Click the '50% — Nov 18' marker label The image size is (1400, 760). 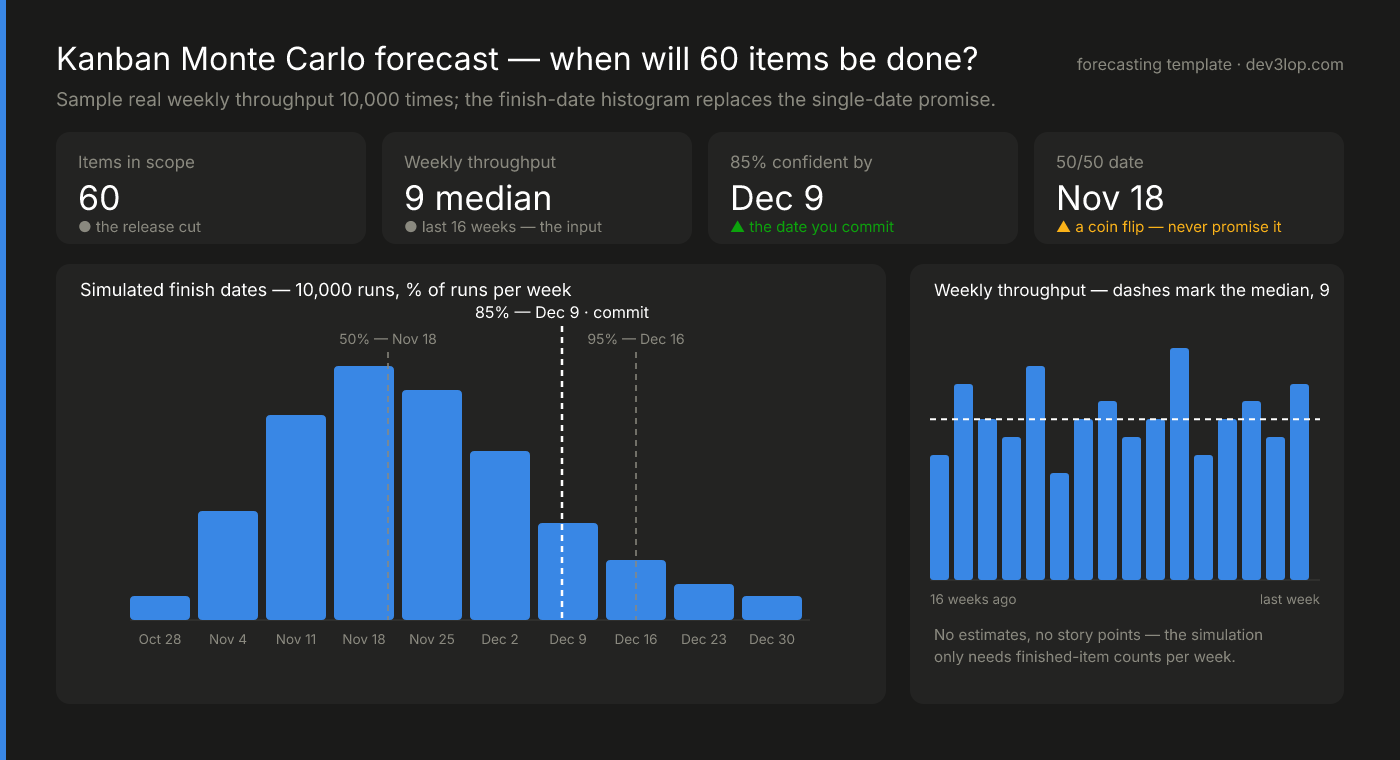(x=388, y=339)
